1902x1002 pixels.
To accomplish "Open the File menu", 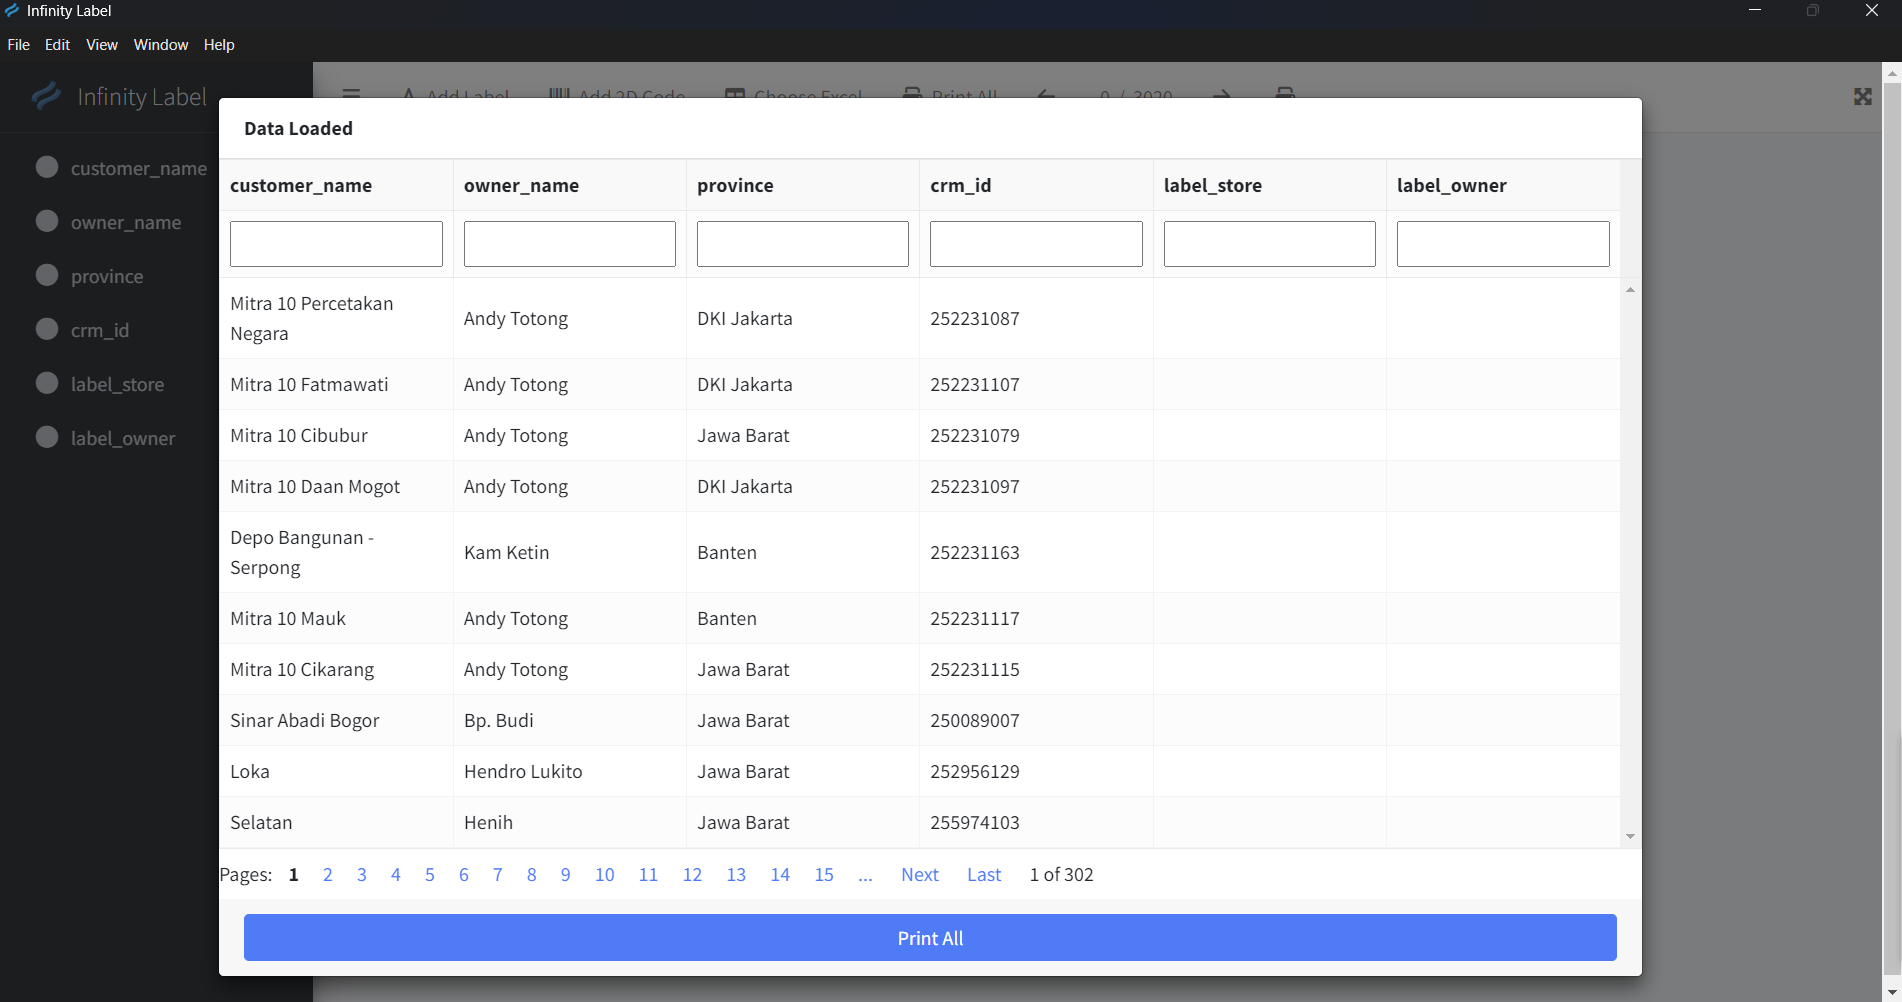I will [x=18, y=45].
